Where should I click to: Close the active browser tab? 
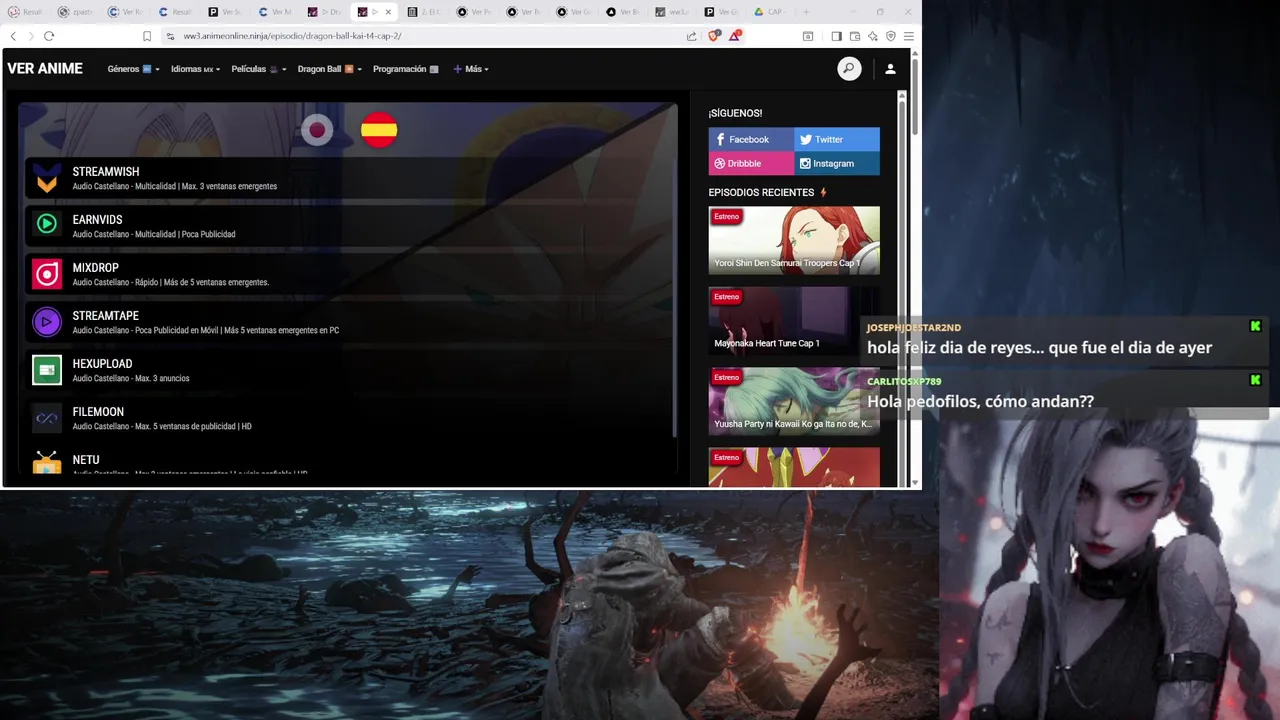[x=388, y=12]
